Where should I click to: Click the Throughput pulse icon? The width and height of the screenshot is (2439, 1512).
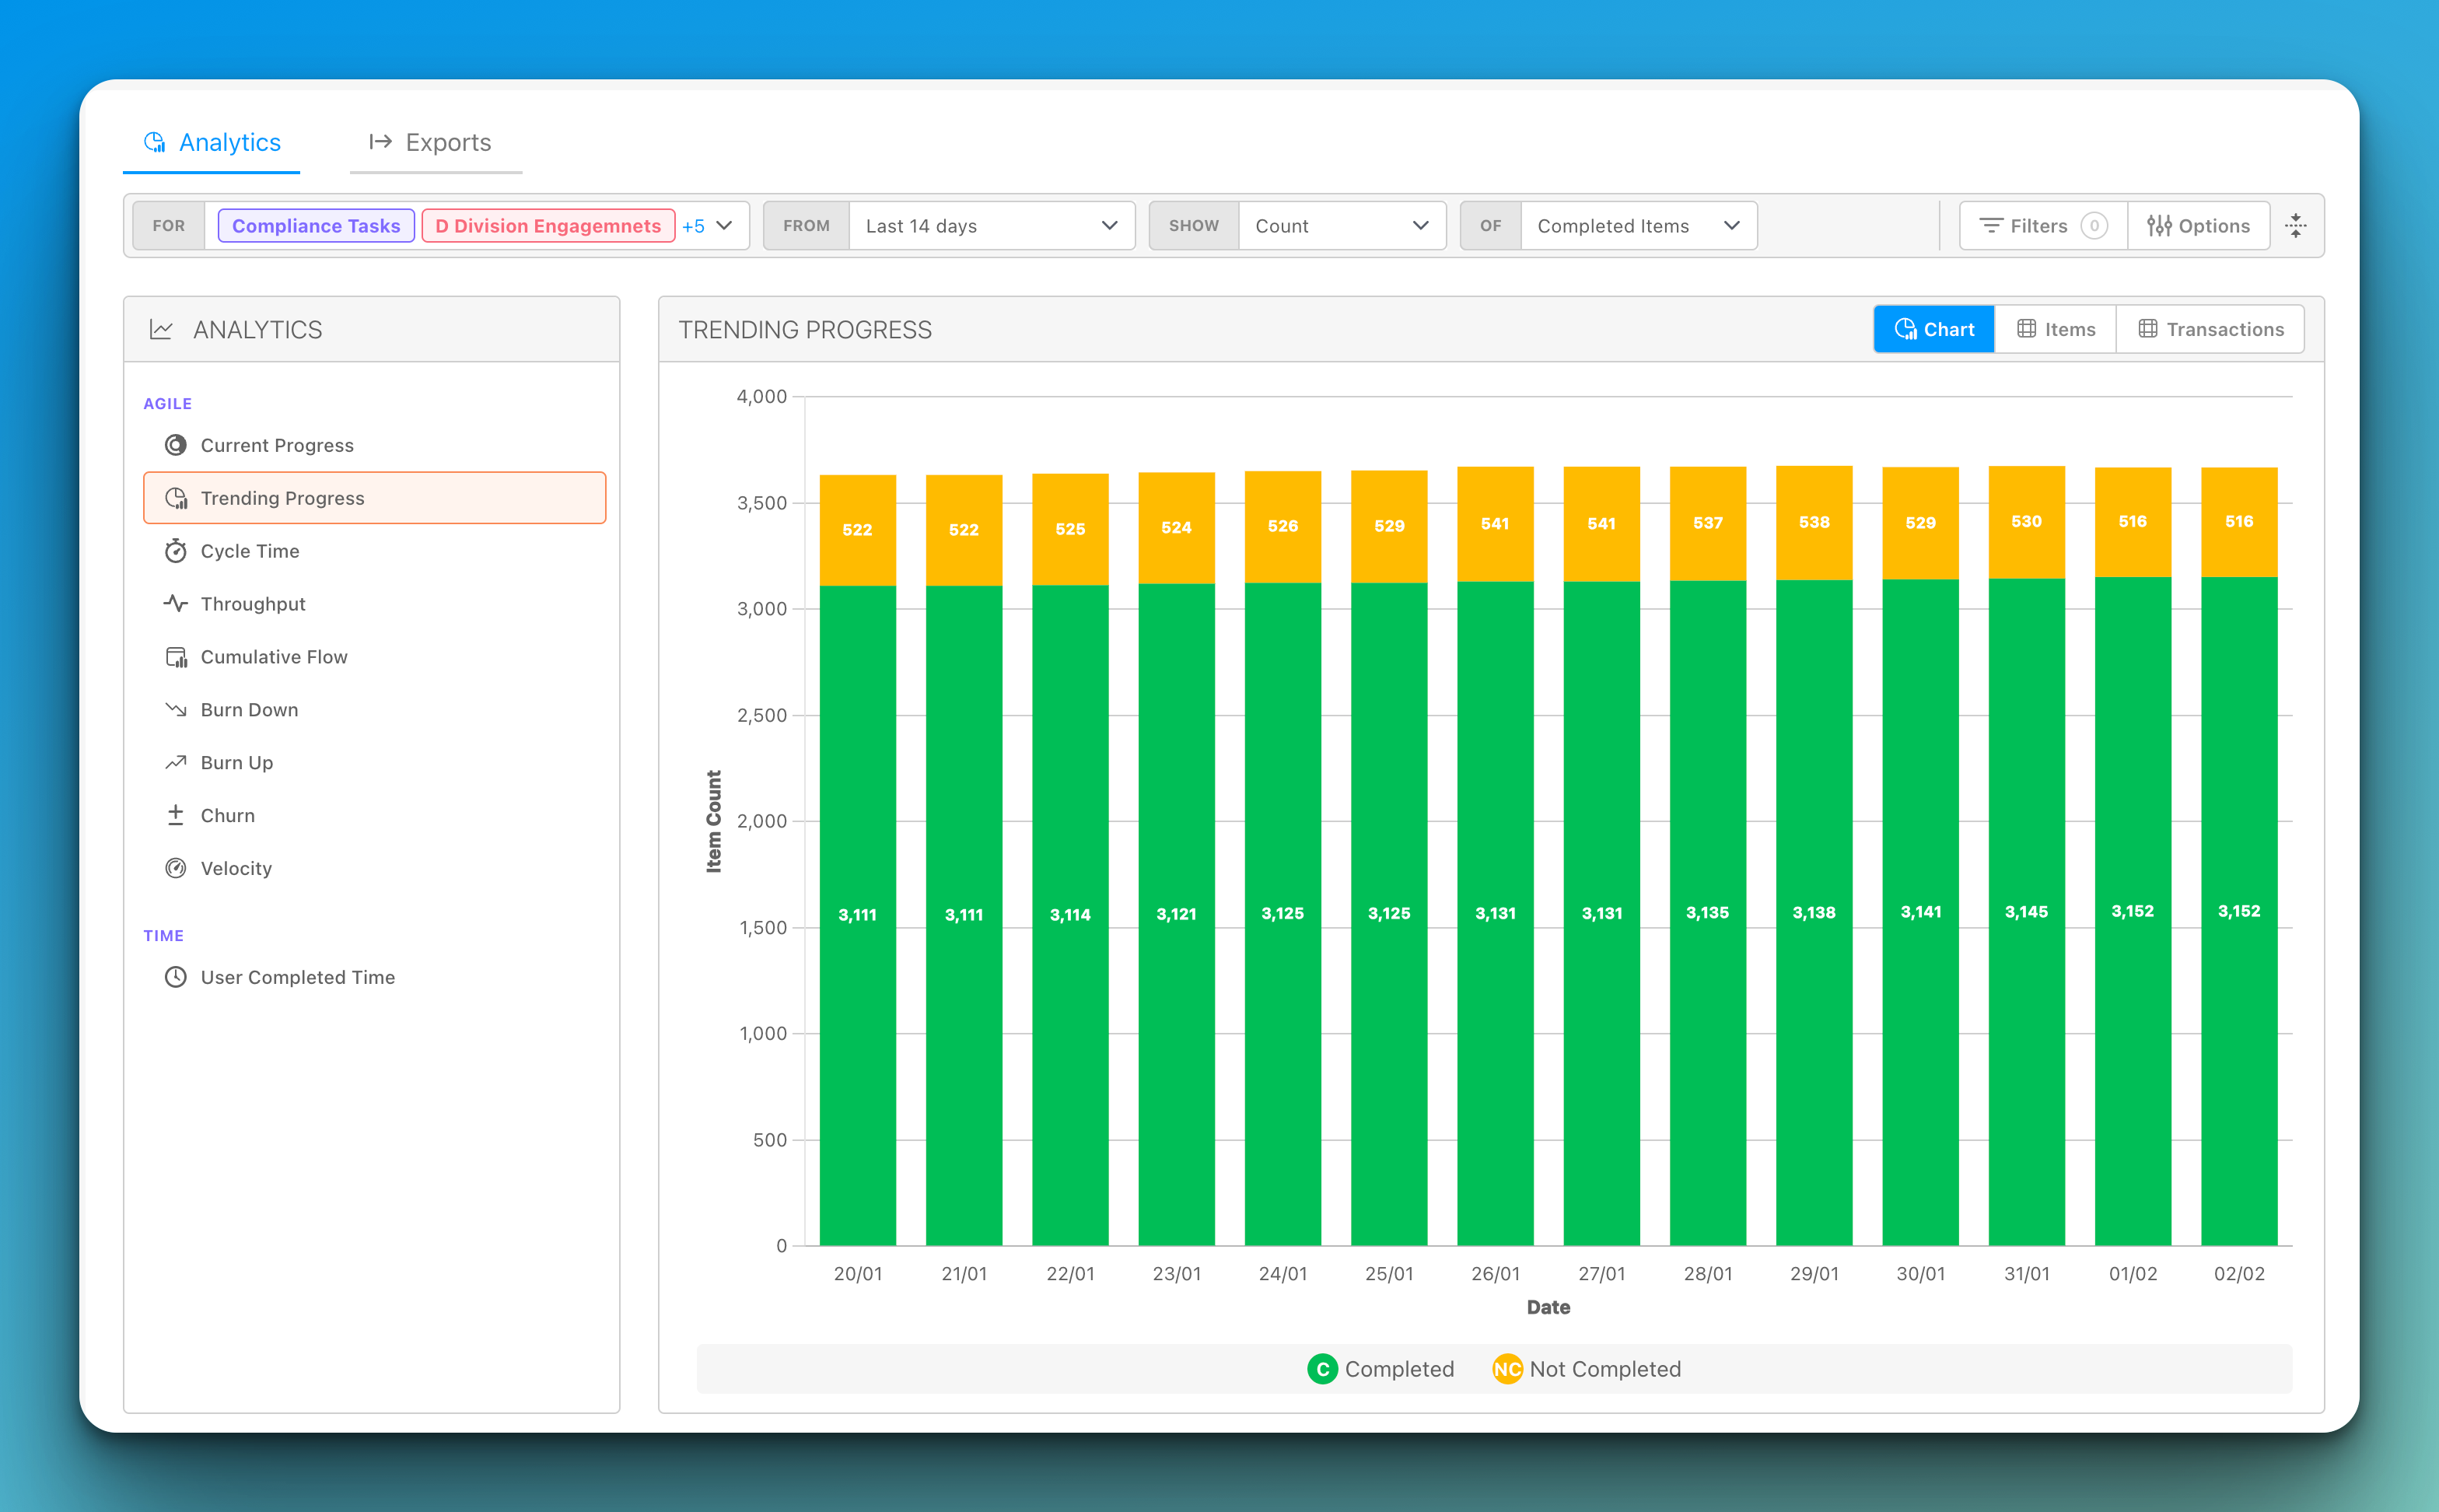point(176,604)
